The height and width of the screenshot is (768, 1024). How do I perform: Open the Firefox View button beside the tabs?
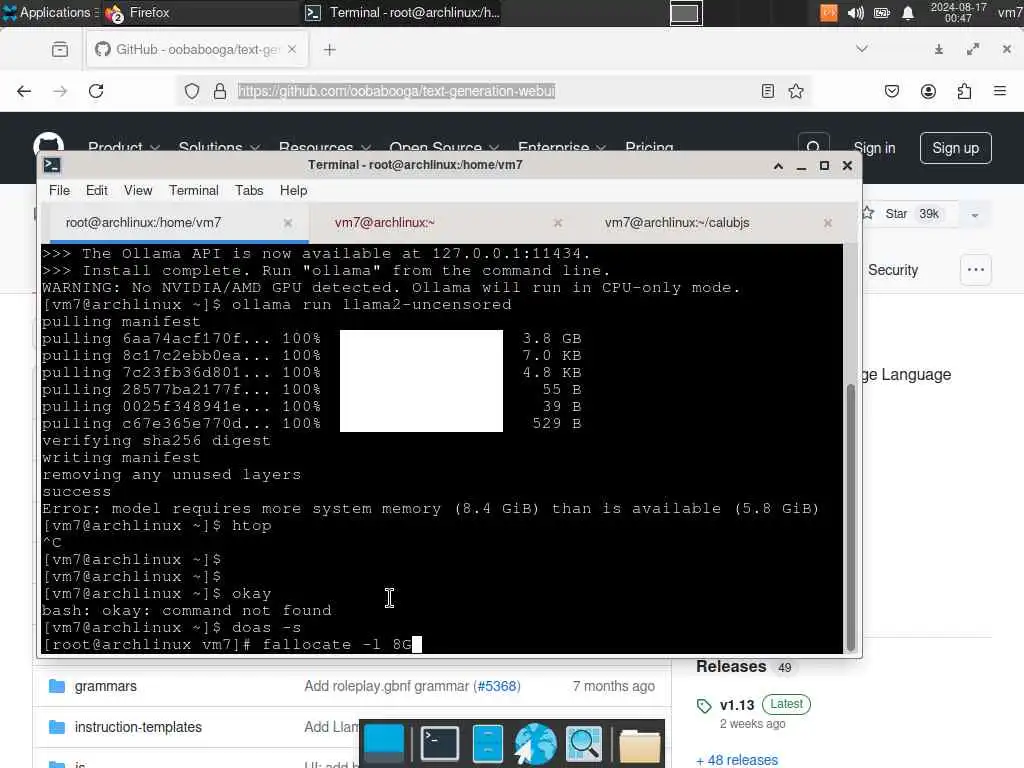(60, 49)
